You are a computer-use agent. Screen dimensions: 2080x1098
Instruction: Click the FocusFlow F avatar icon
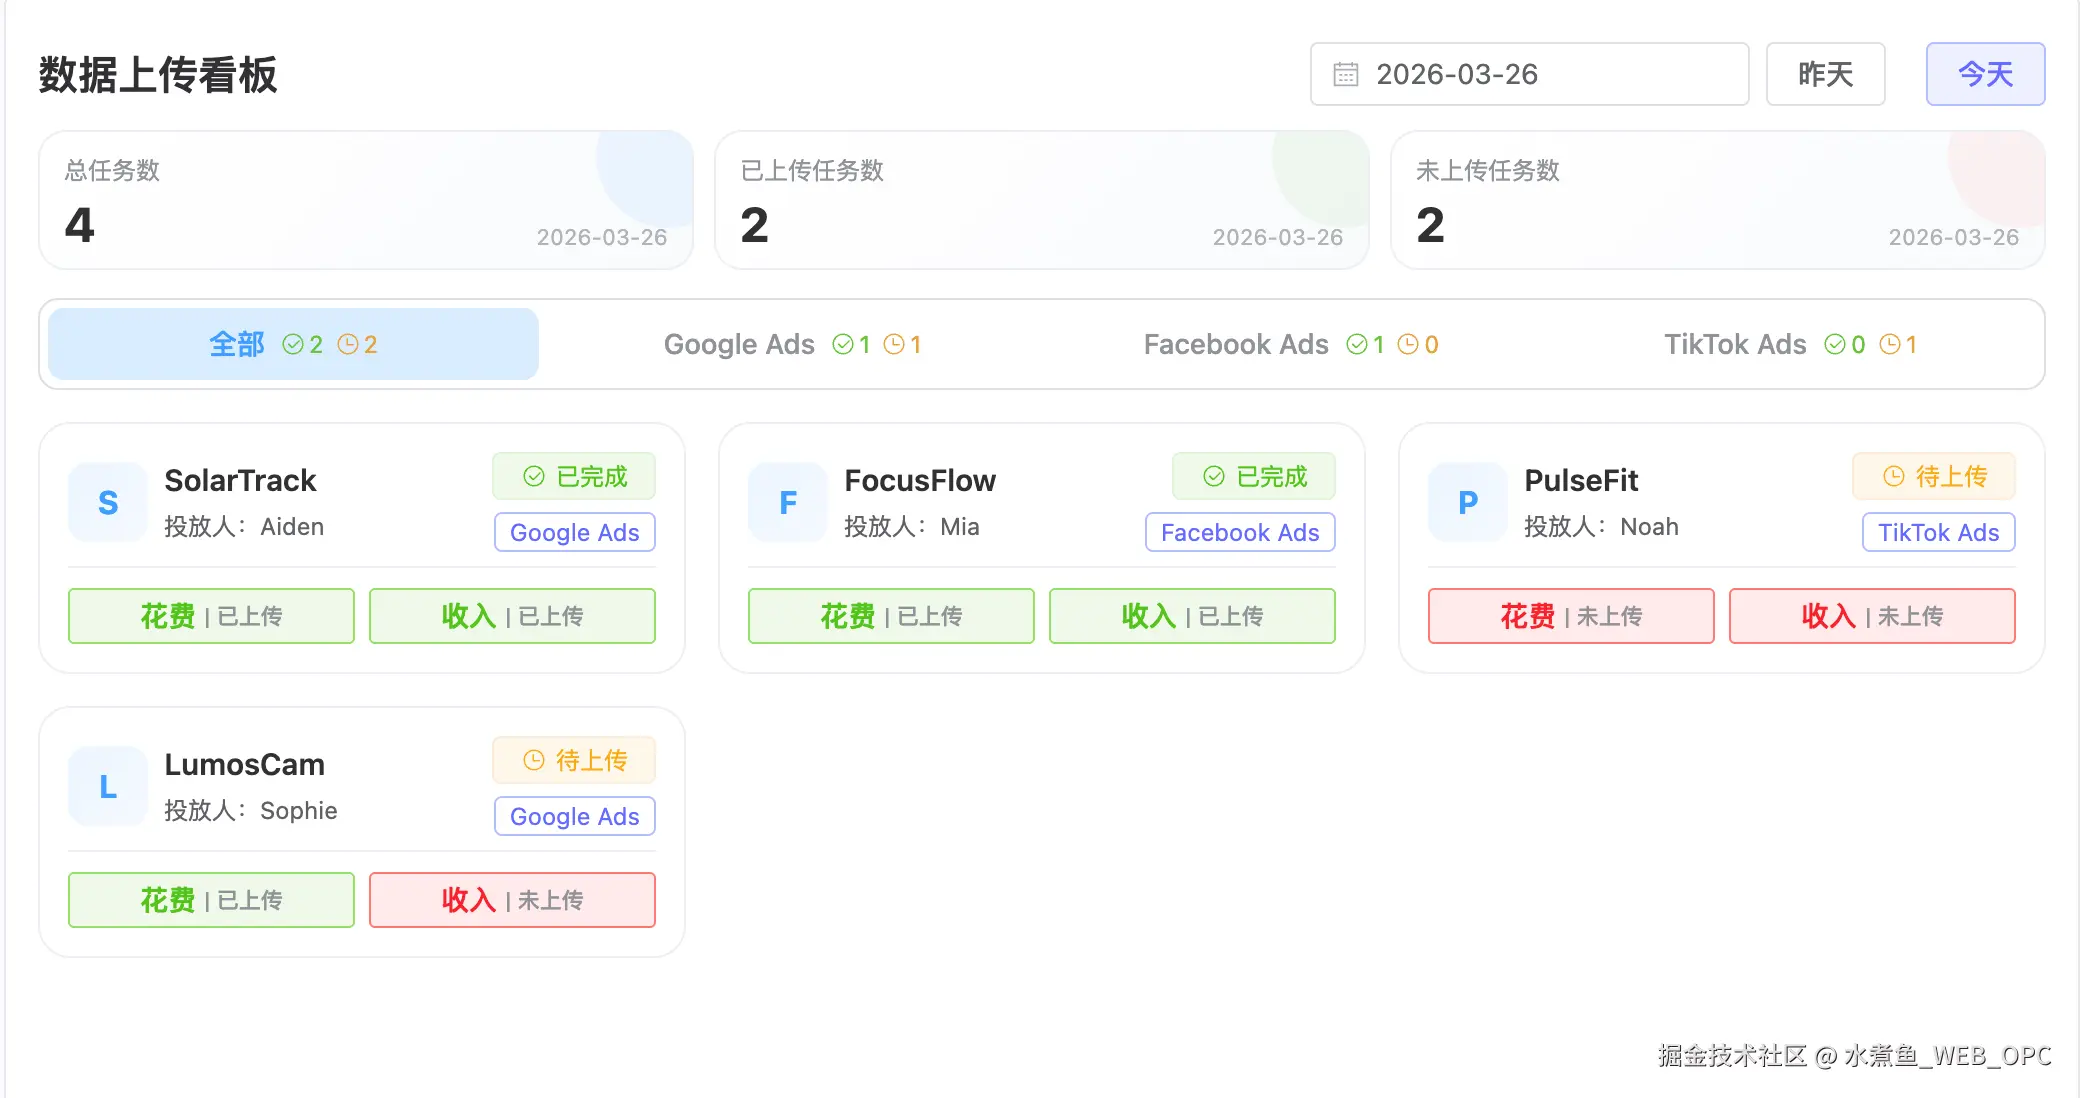(788, 502)
